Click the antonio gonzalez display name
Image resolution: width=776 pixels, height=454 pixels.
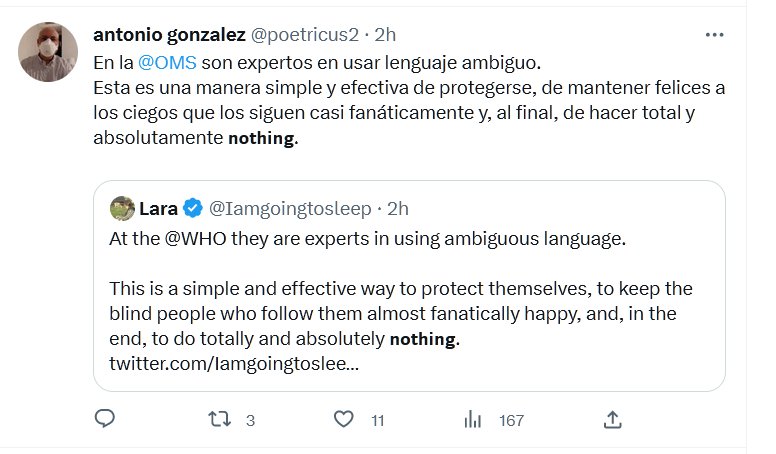click(x=168, y=35)
